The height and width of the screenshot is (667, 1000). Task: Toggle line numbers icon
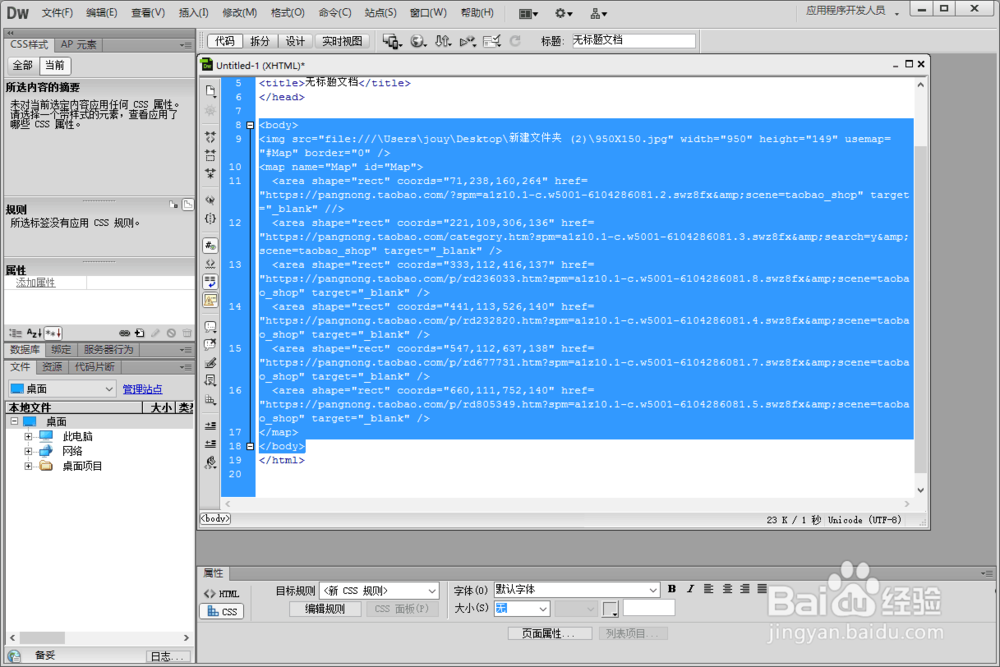click(x=210, y=246)
